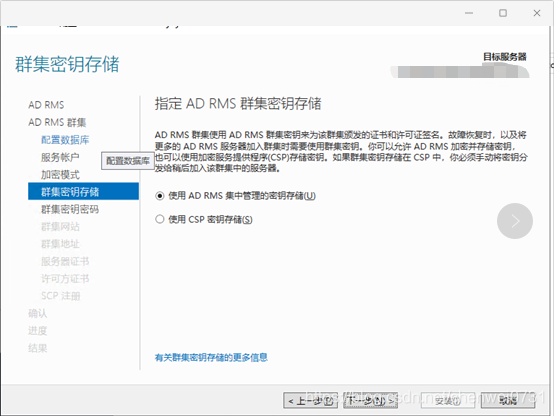
Task: Maximize the wizard window
Action: tap(503, 13)
